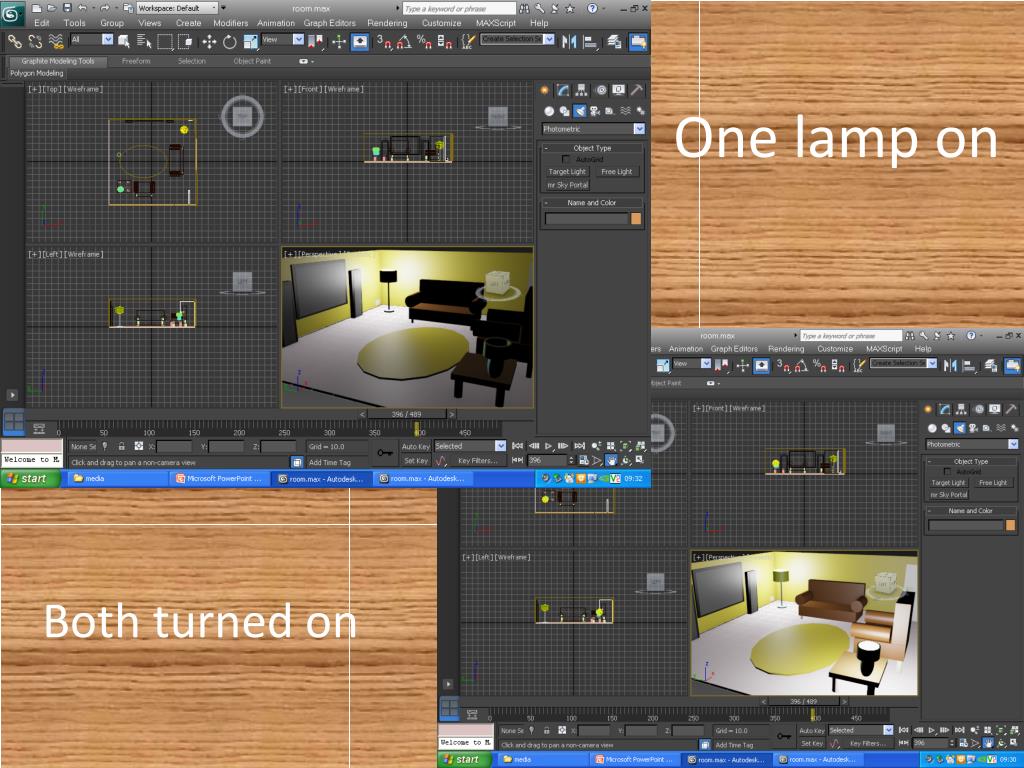Image resolution: width=1024 pixels, height=768 pixels.
Task: Click the Maximize Viewport Toggle in upper window
Action: click(640, 460)
